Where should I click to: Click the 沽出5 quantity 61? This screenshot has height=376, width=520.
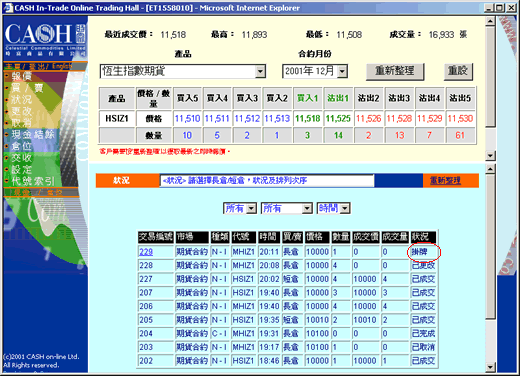click(460, 135)
